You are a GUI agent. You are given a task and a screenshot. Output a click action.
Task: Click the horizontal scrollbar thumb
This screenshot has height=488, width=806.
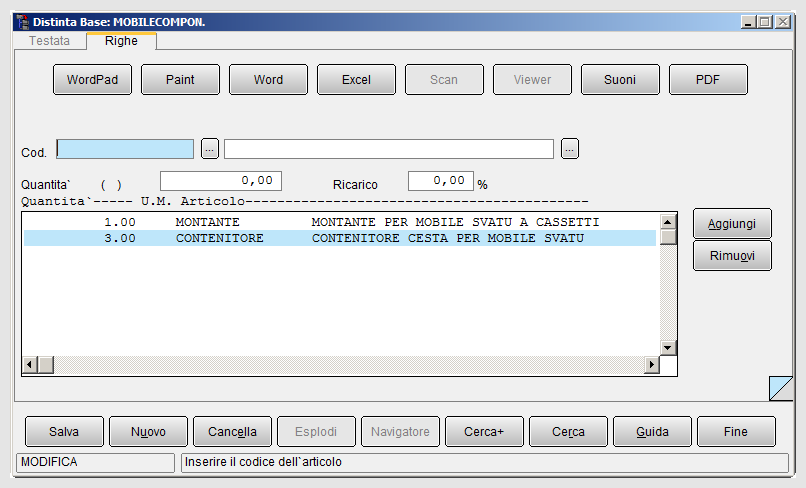[46, 365]
